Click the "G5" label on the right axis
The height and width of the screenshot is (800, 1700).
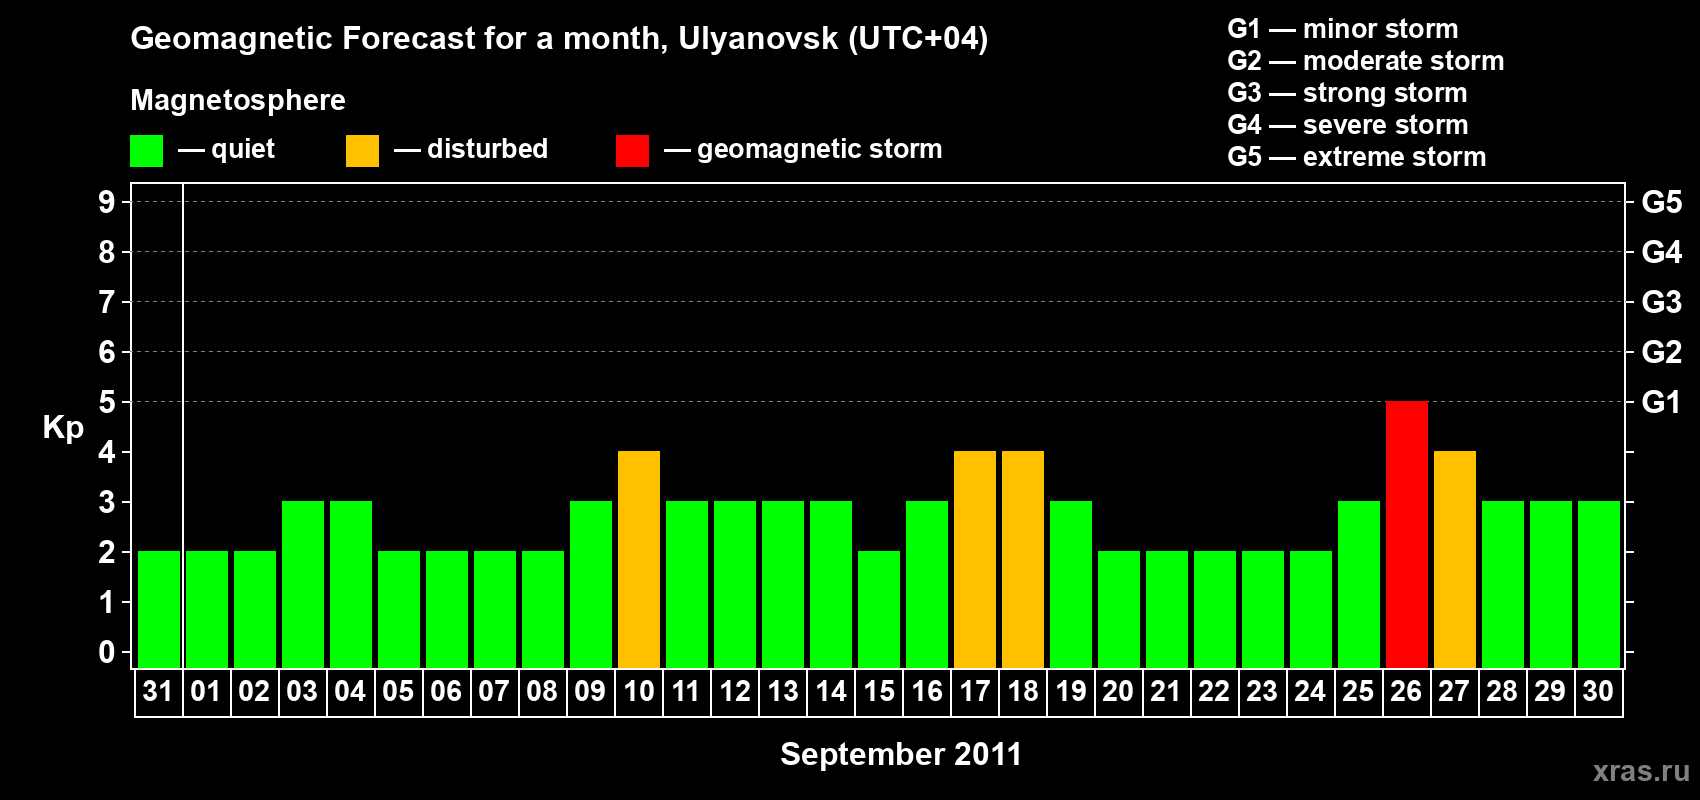point(1661,202)
